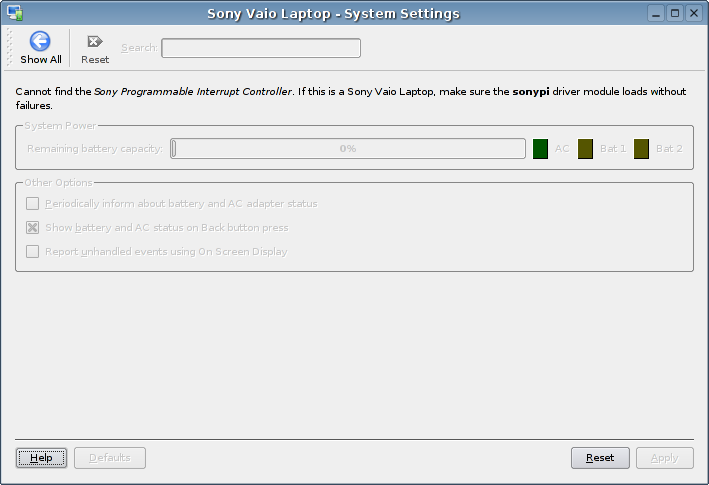Viewport: 709px width, 485px height.
Task: Click the remaining battery capacity progress bar
Action: (x=348, y=149)
